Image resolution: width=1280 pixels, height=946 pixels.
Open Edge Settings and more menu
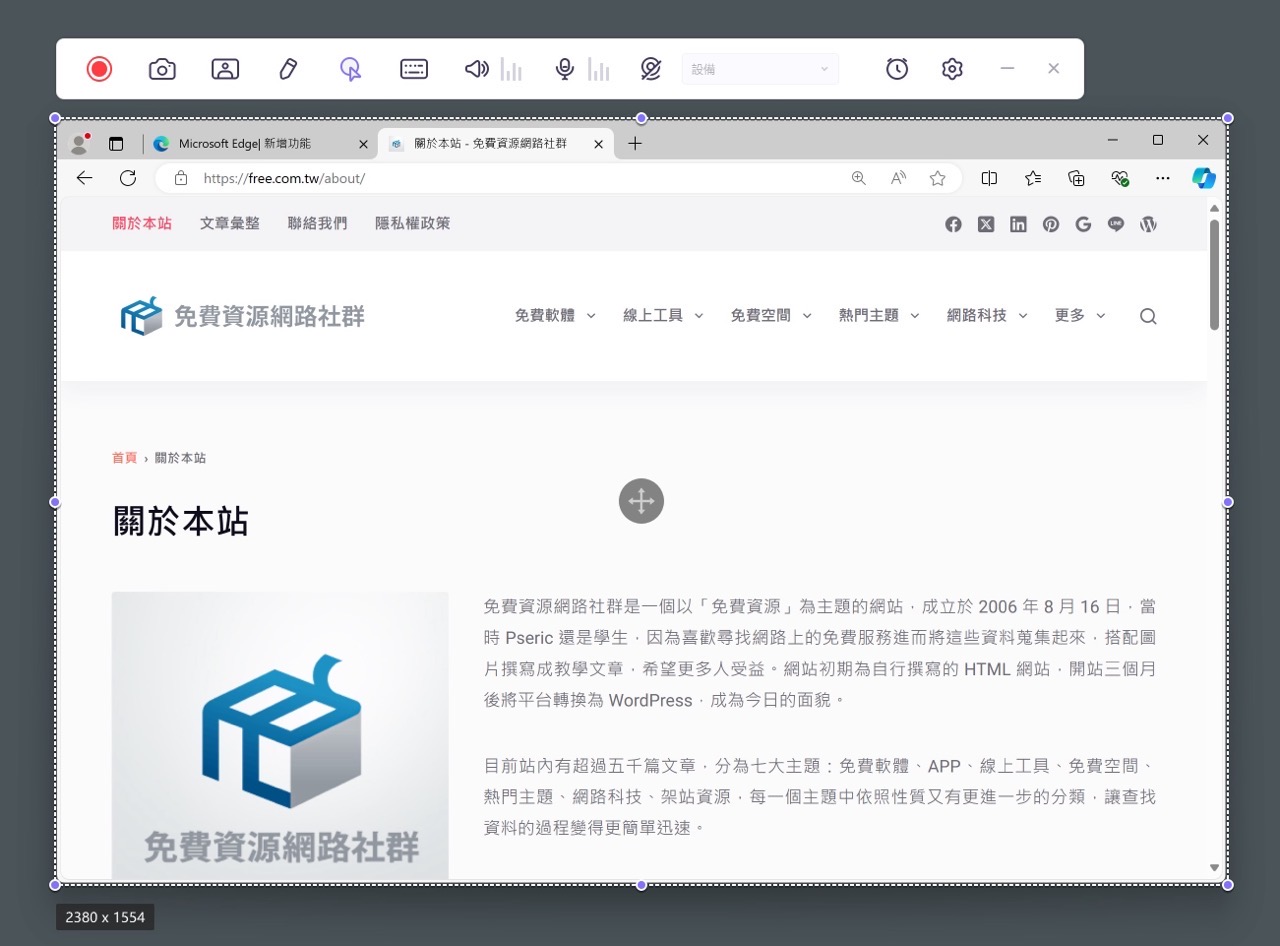pyautogui.click(x=1162, y=178)
